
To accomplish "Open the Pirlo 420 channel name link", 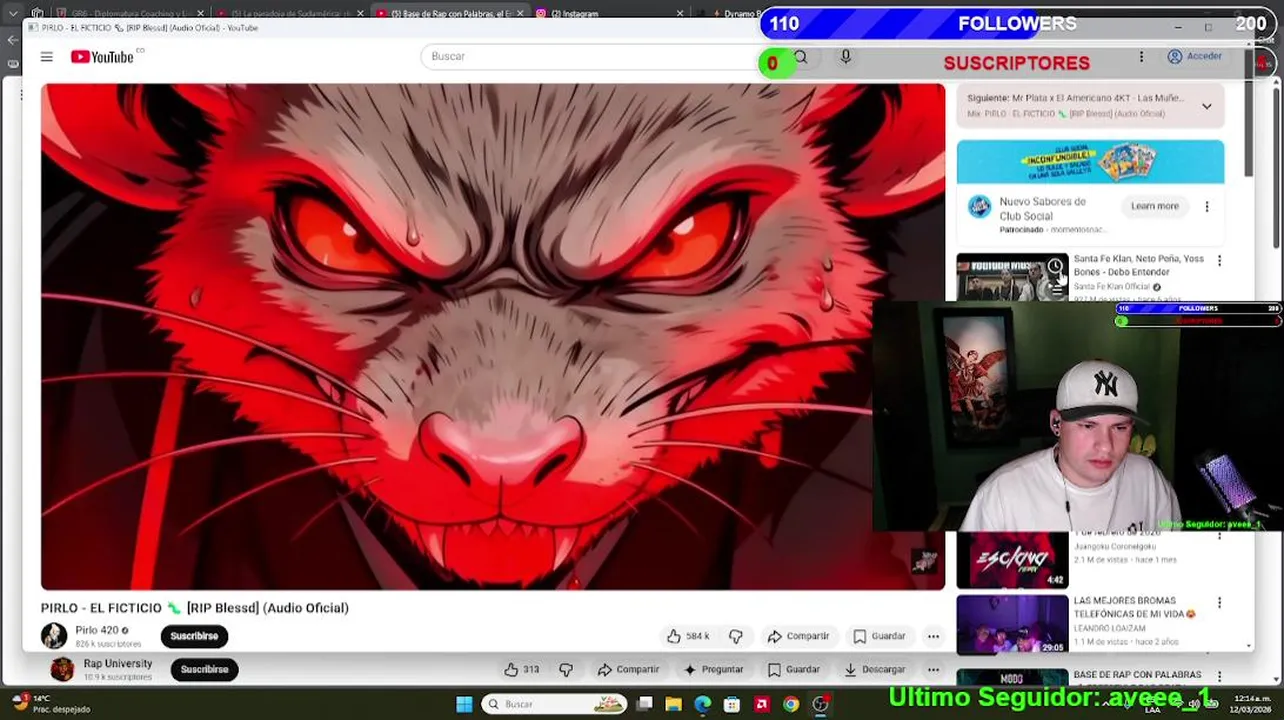I will [x=97, y=630].
